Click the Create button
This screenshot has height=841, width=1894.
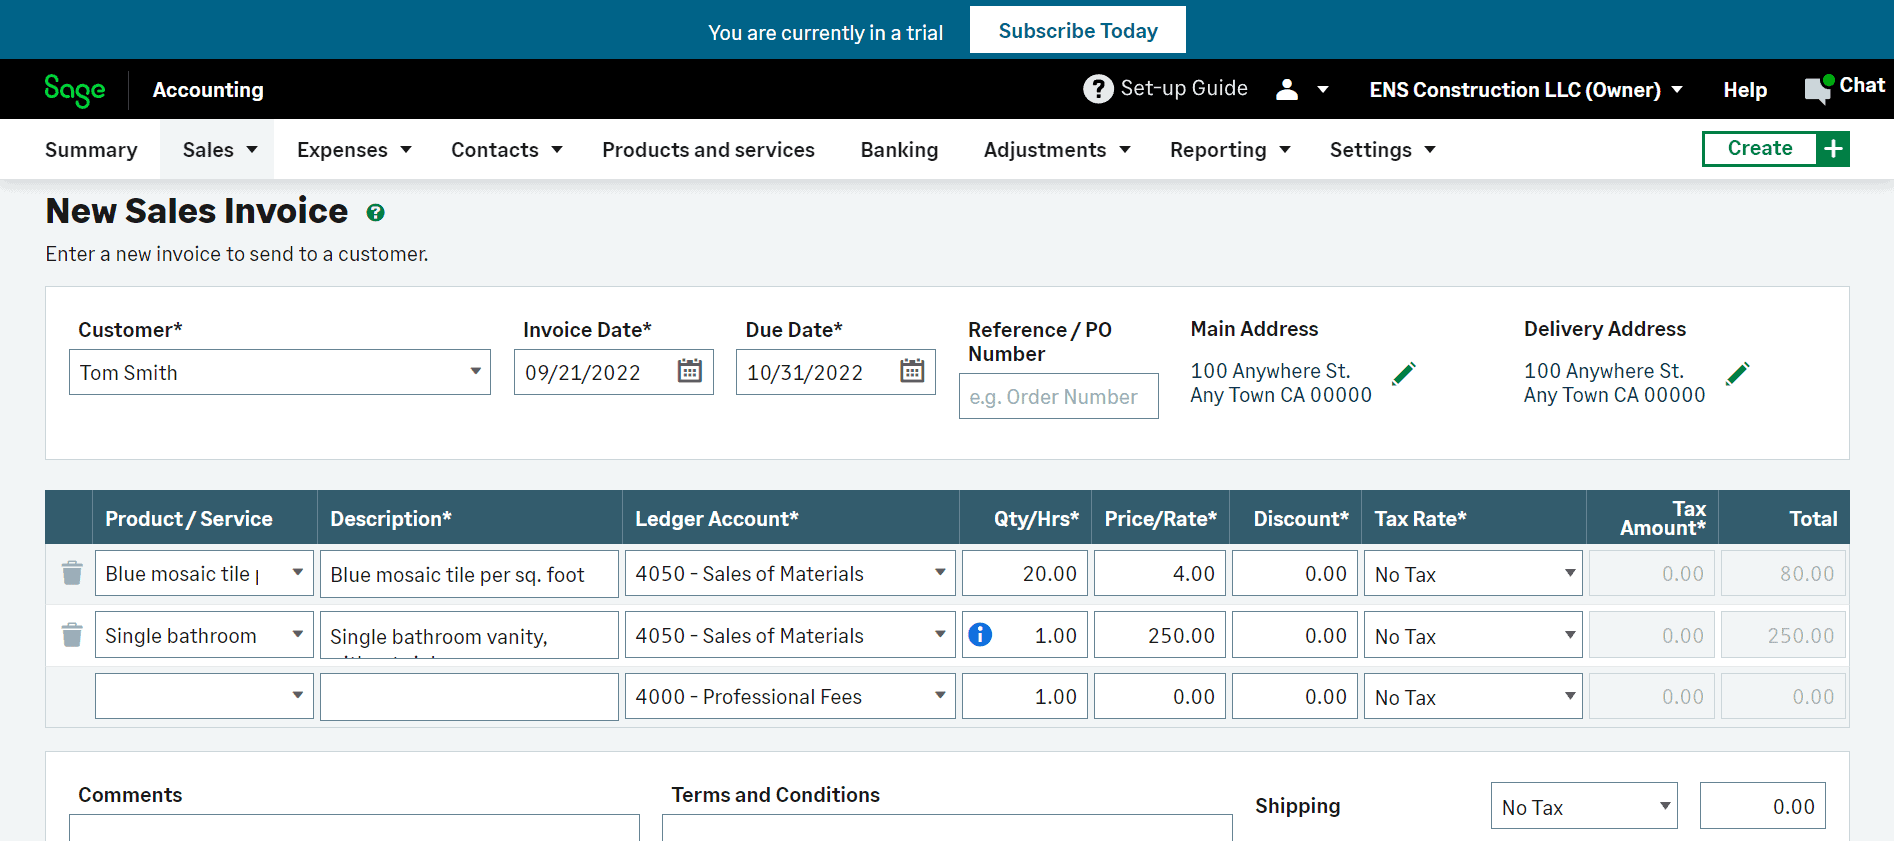[1760, 149]
